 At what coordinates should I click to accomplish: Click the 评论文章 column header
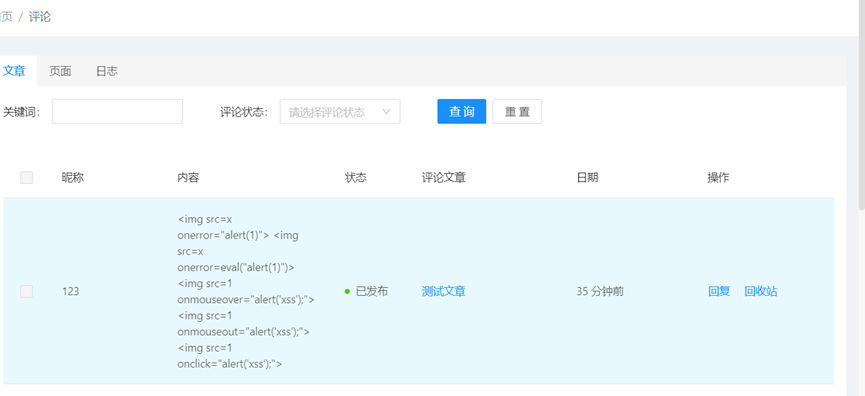click(x=444, y=178)
